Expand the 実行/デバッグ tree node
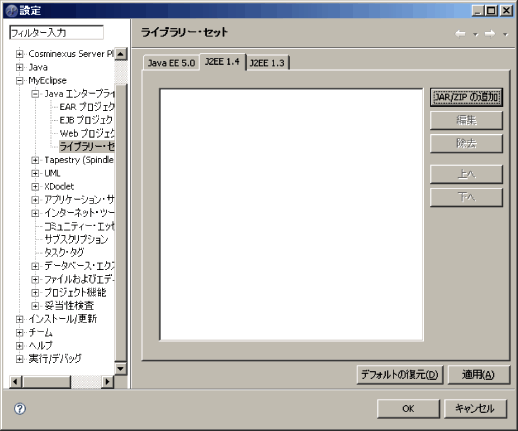 tap(20, 359)
